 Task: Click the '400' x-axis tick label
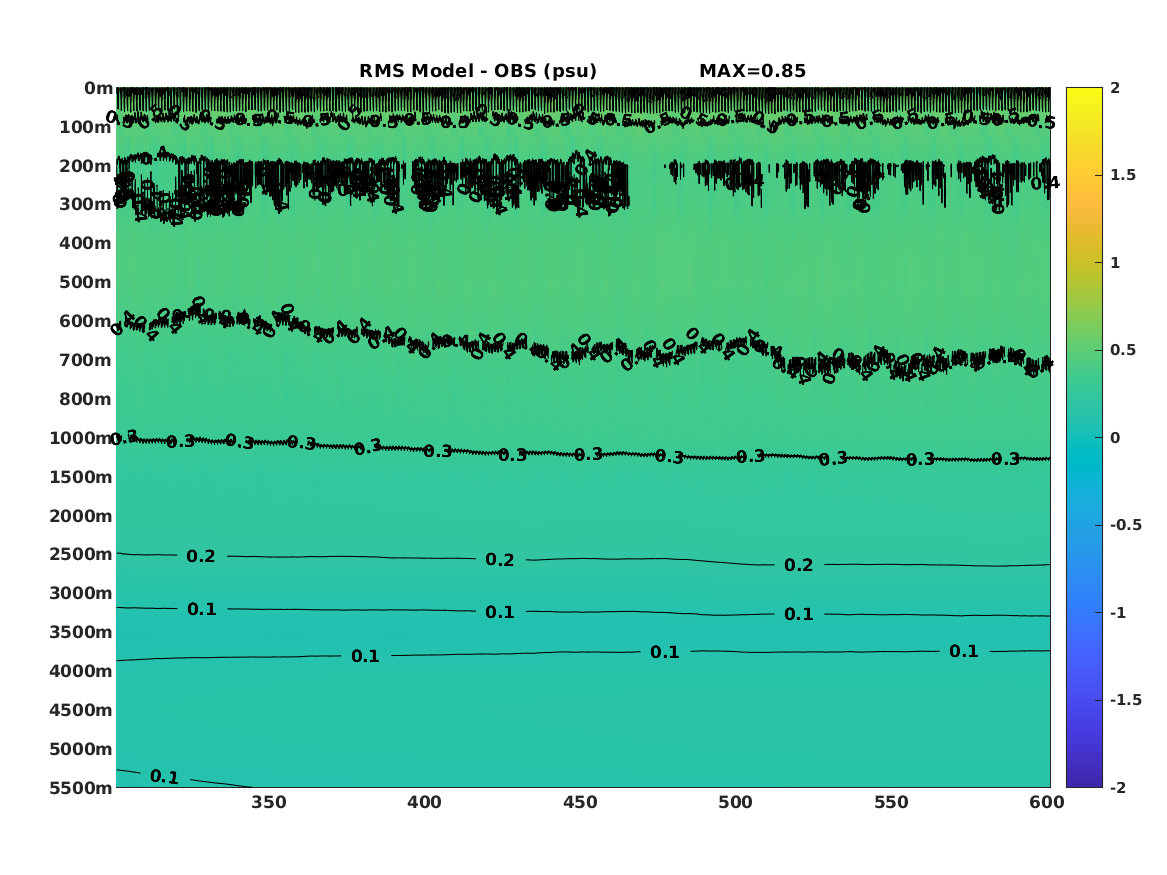(x=424, y=803)
